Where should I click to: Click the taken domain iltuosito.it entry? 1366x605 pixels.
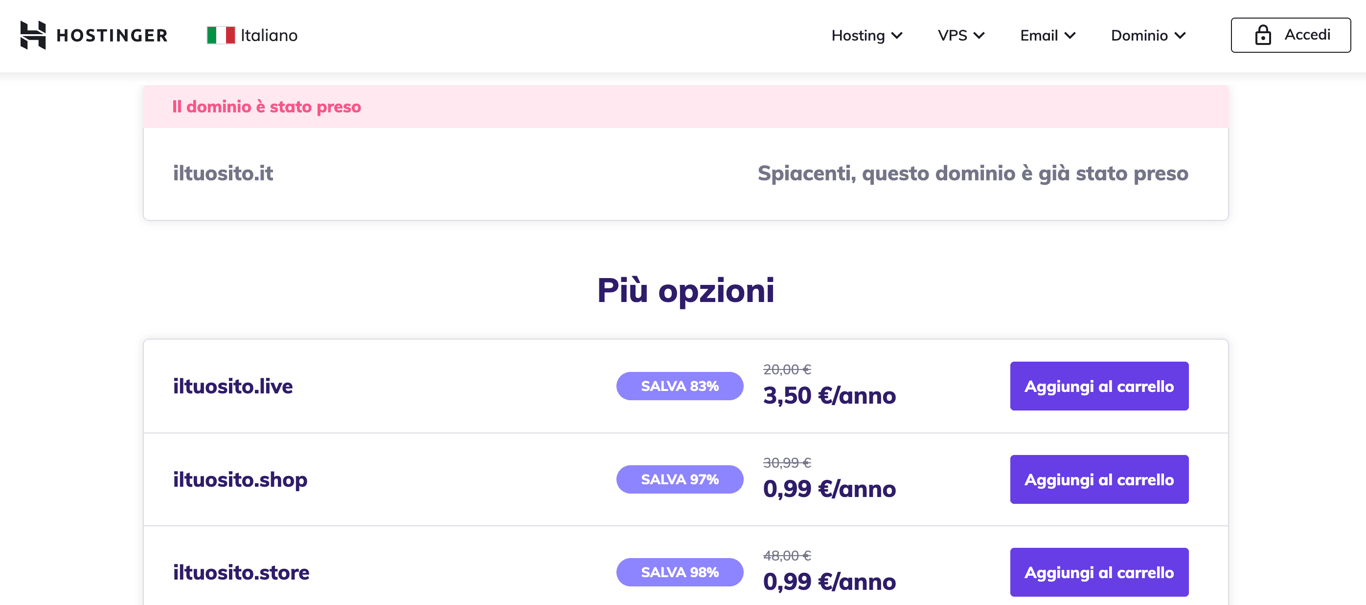222,173
